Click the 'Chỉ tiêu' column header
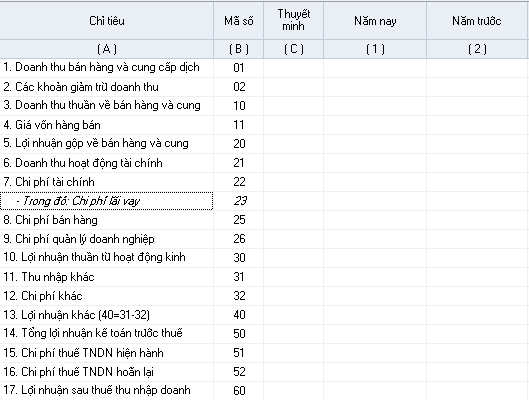The image size is (529, 400). click(107, 21)
